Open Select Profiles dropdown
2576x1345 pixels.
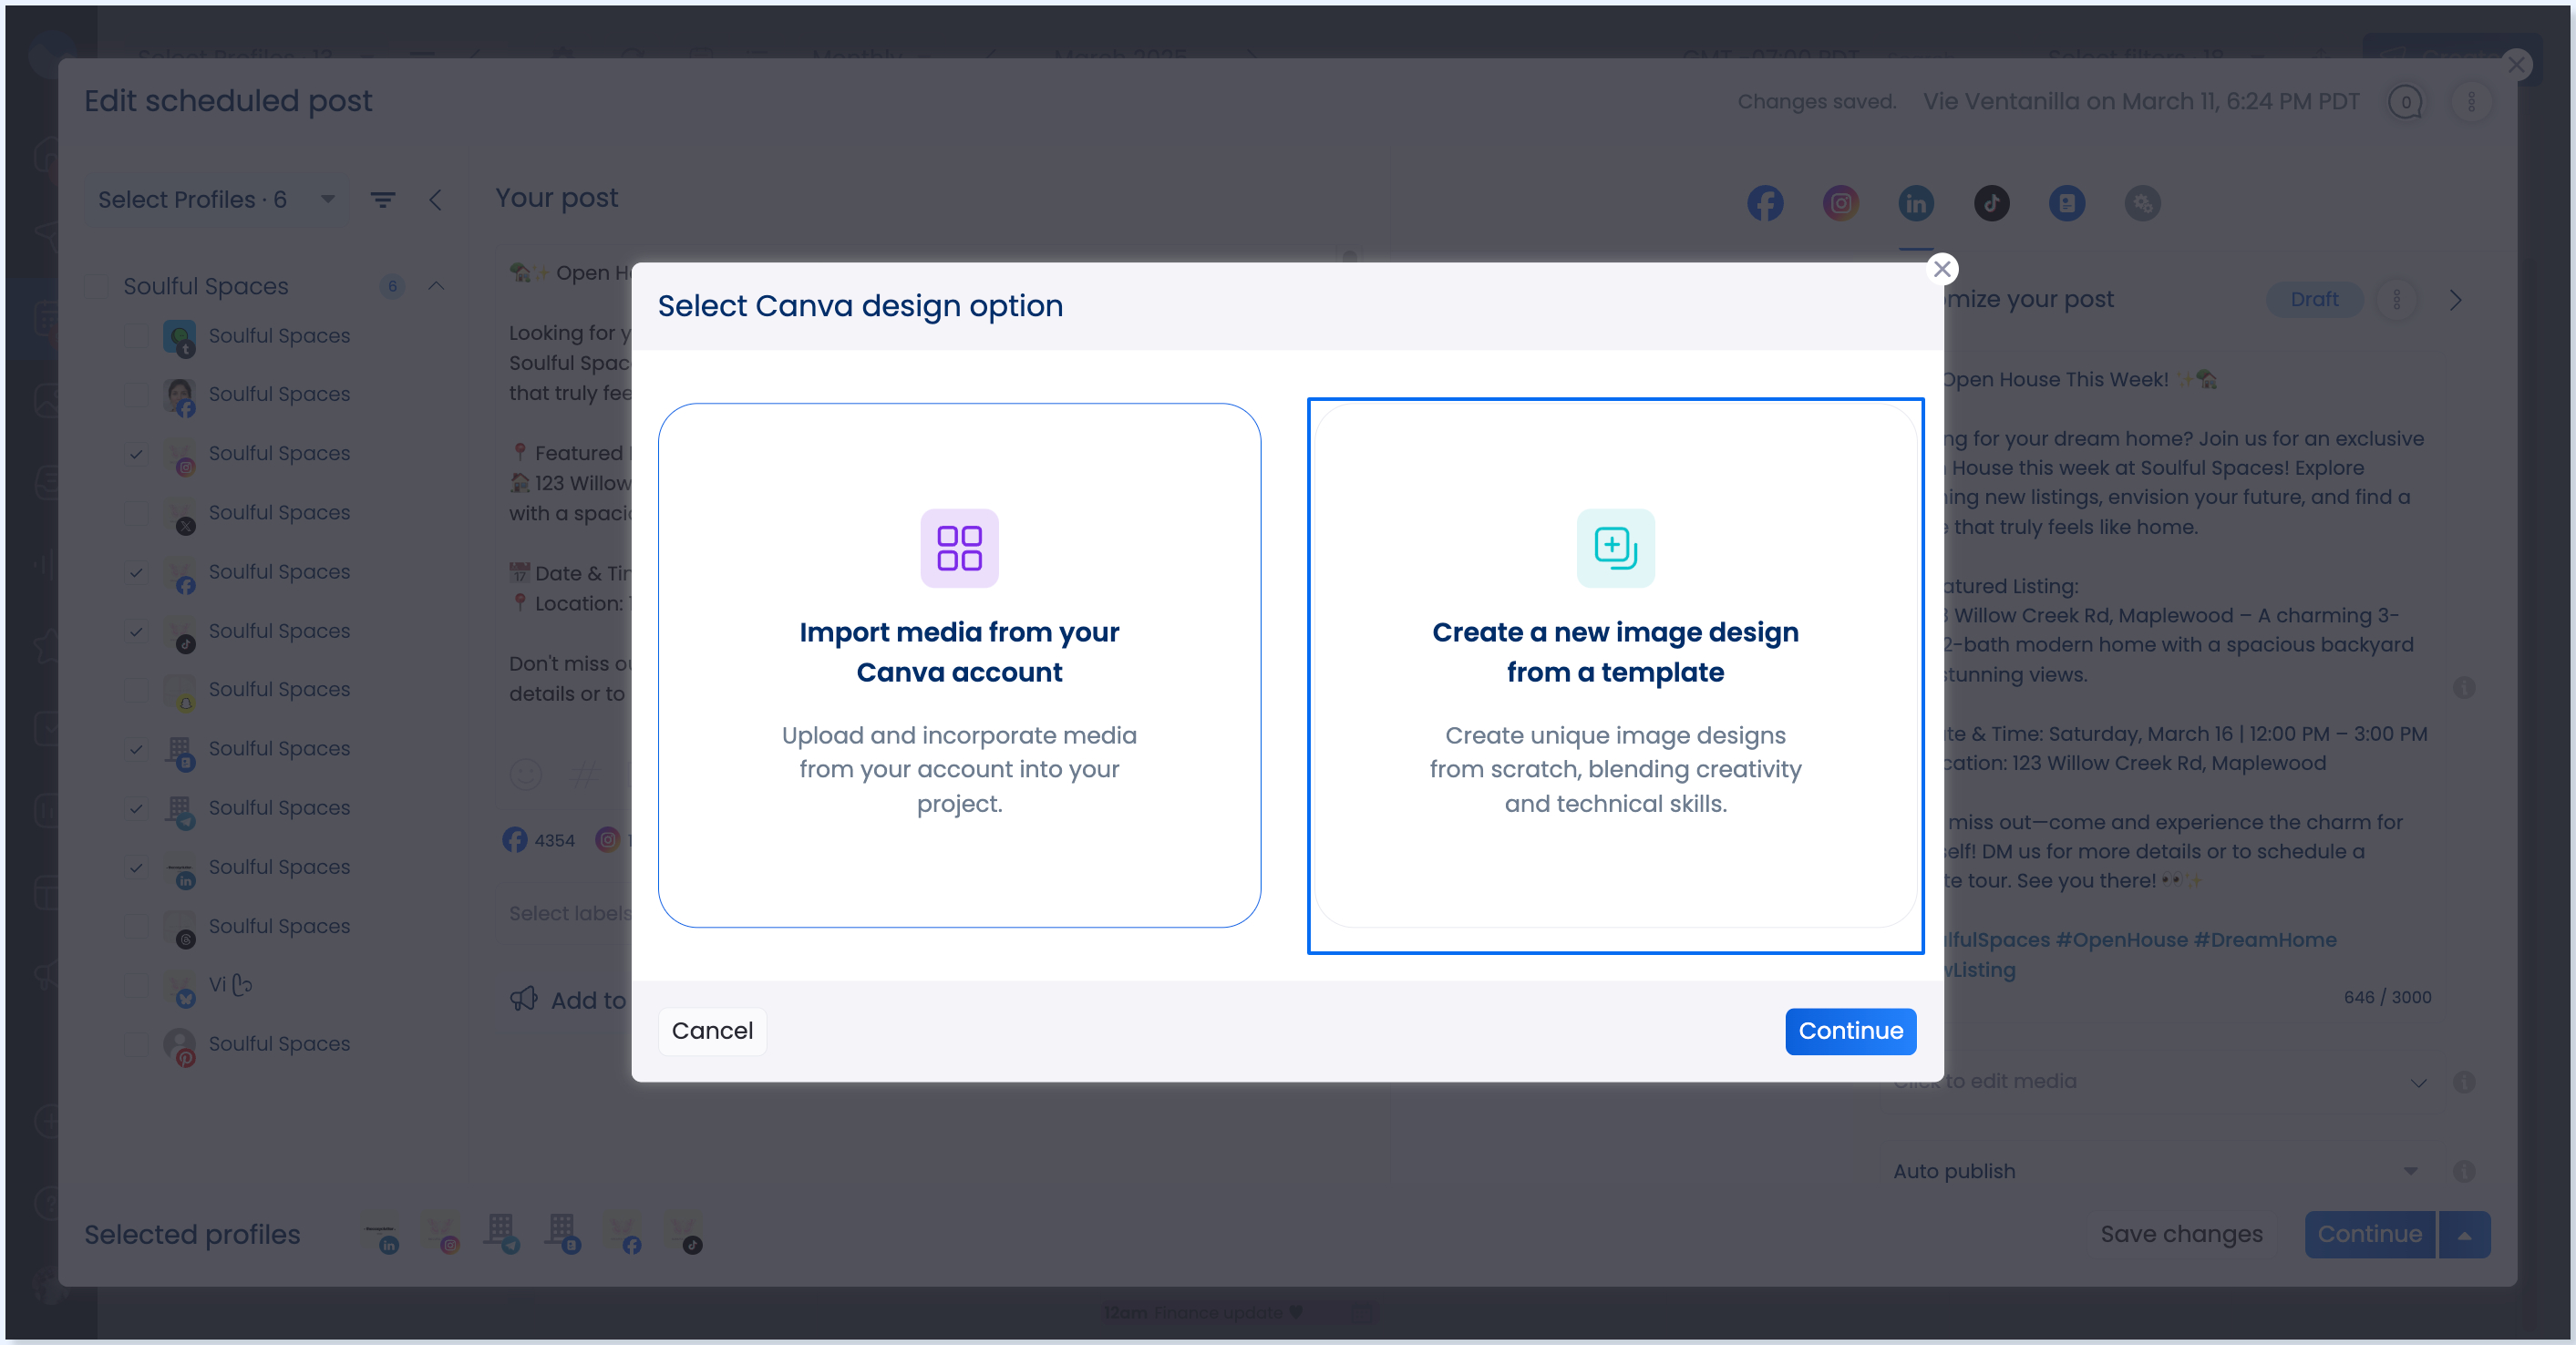(216, 200)
